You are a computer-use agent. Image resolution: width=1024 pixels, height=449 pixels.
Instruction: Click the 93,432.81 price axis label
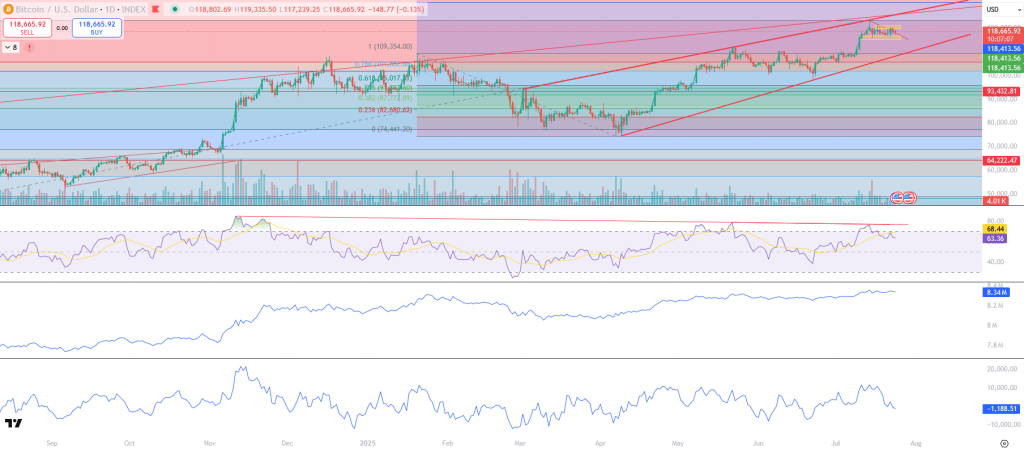point(1003,91)
